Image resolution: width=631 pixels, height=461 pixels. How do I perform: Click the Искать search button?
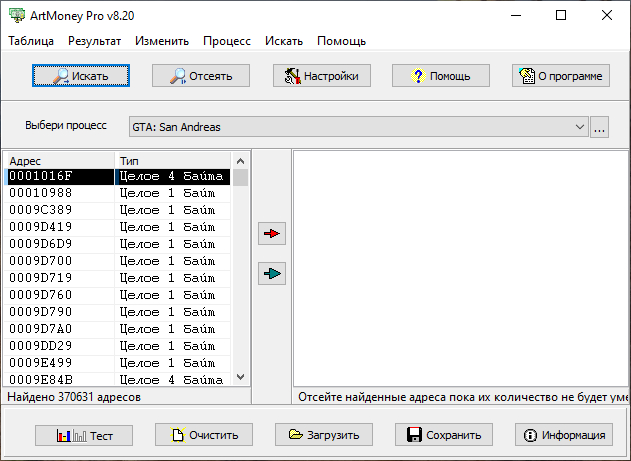tap(81, 76)
